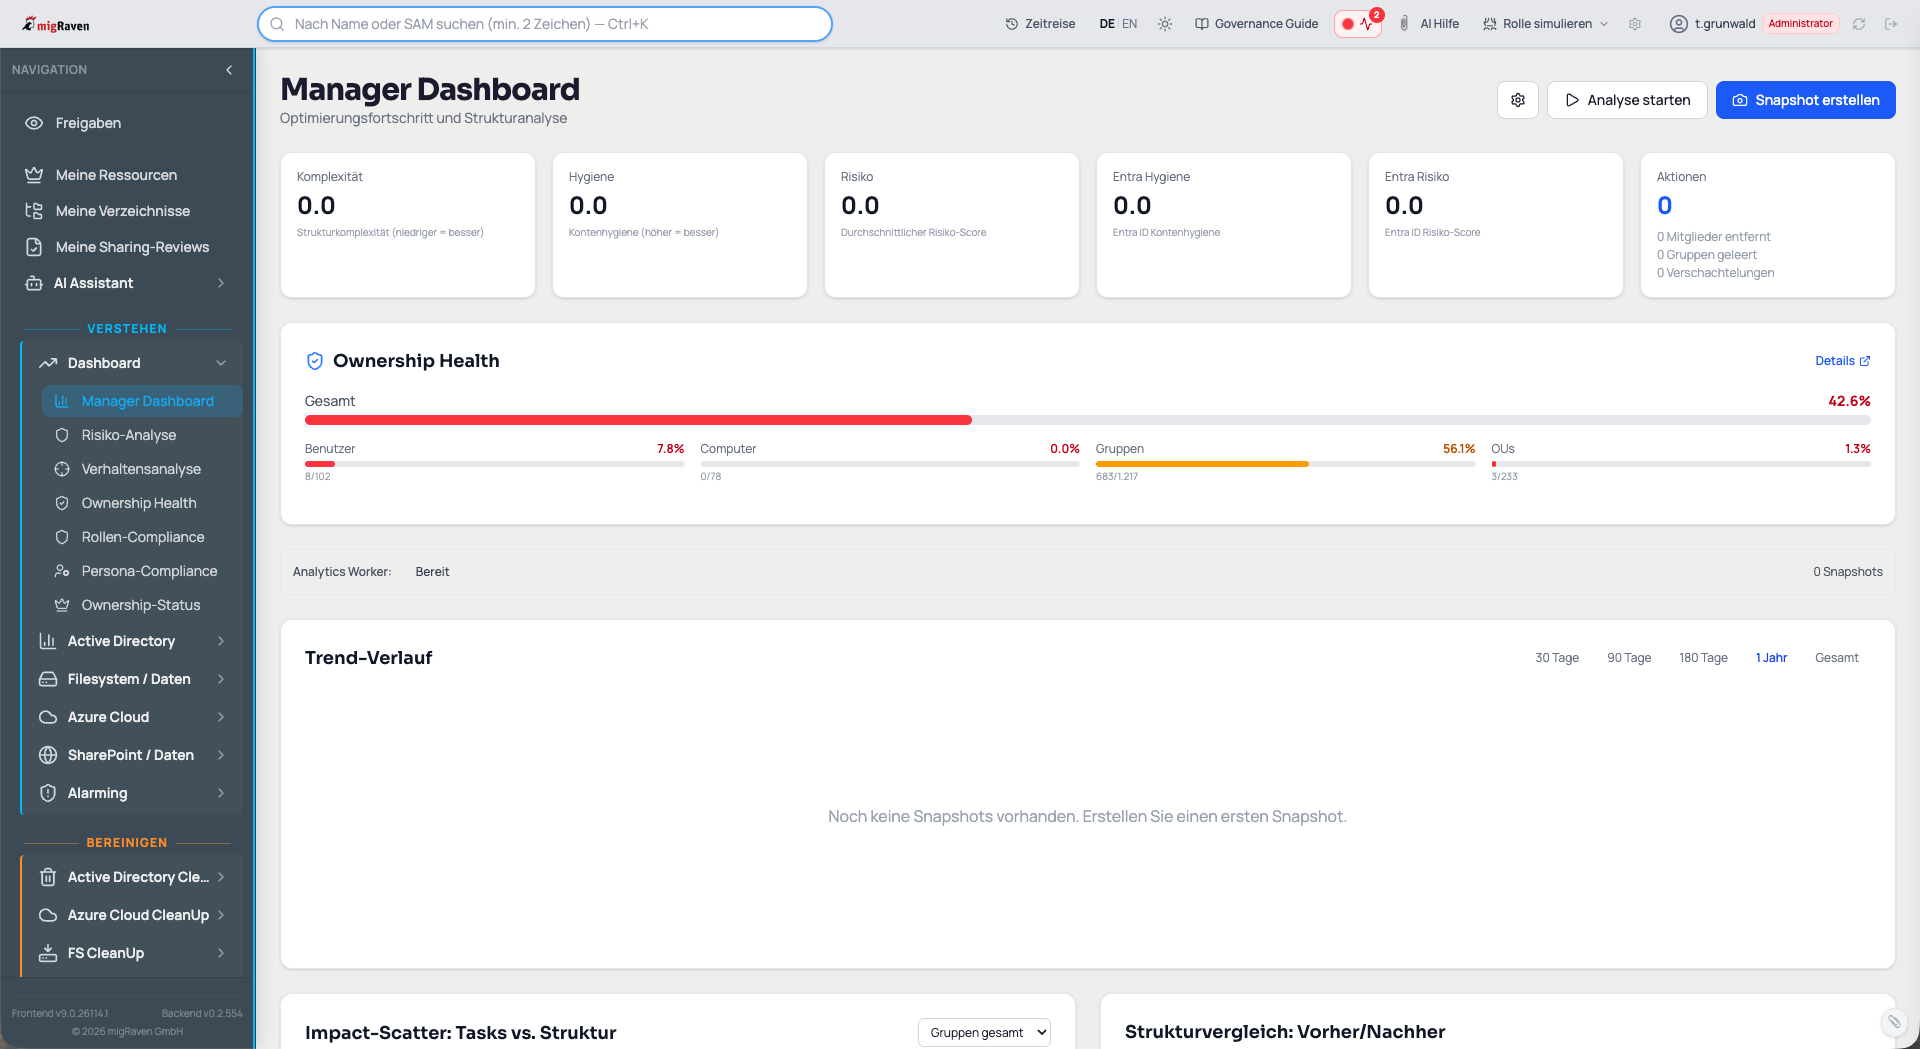Switch language to EN
Image resolution: width=1920 pixels, height=1049 pixels.
[1129, 24]
